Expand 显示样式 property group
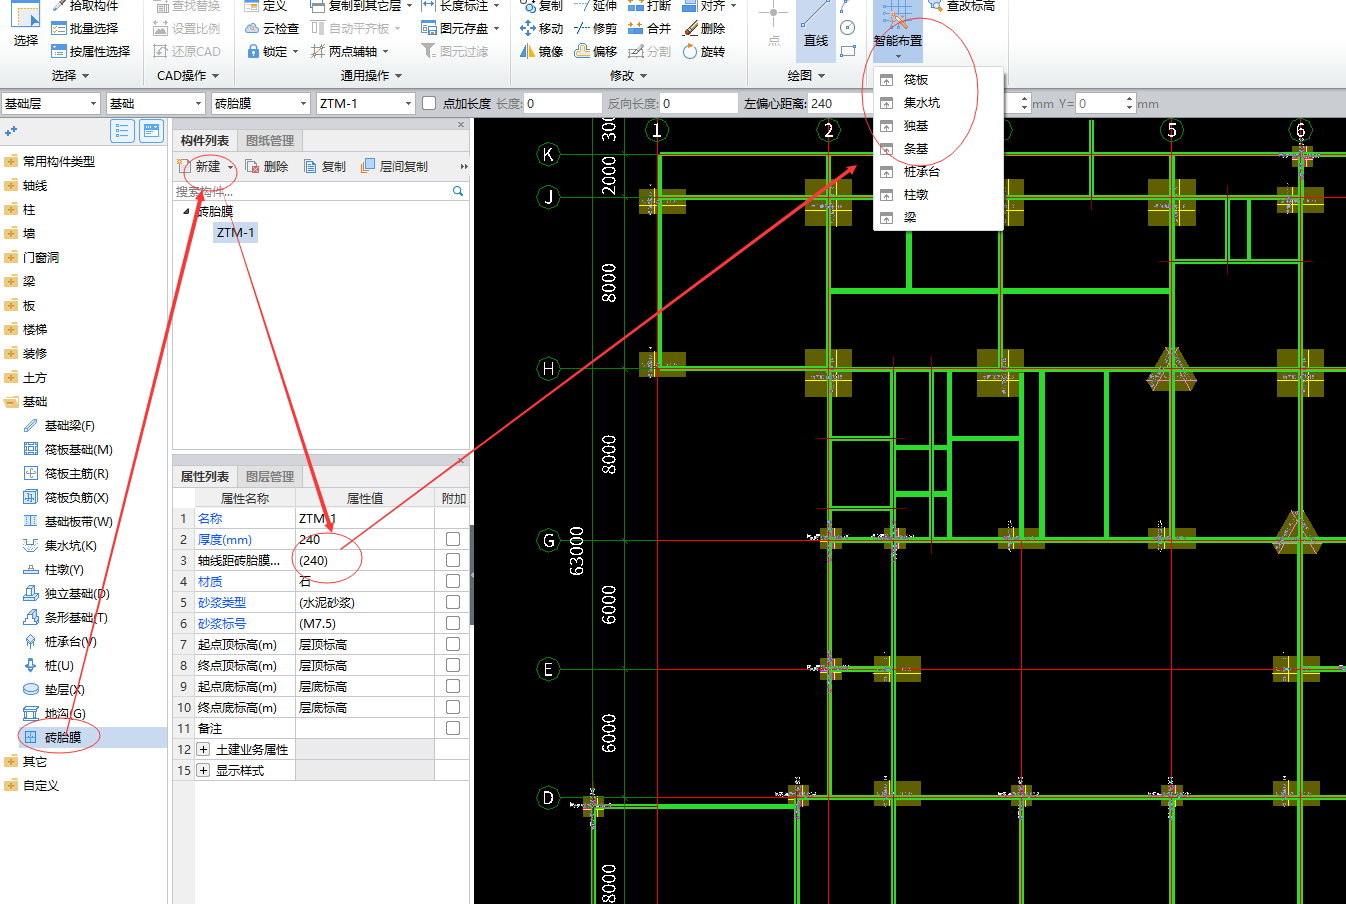This screenshot has width=1346, height=904. (x=203, y=770)
